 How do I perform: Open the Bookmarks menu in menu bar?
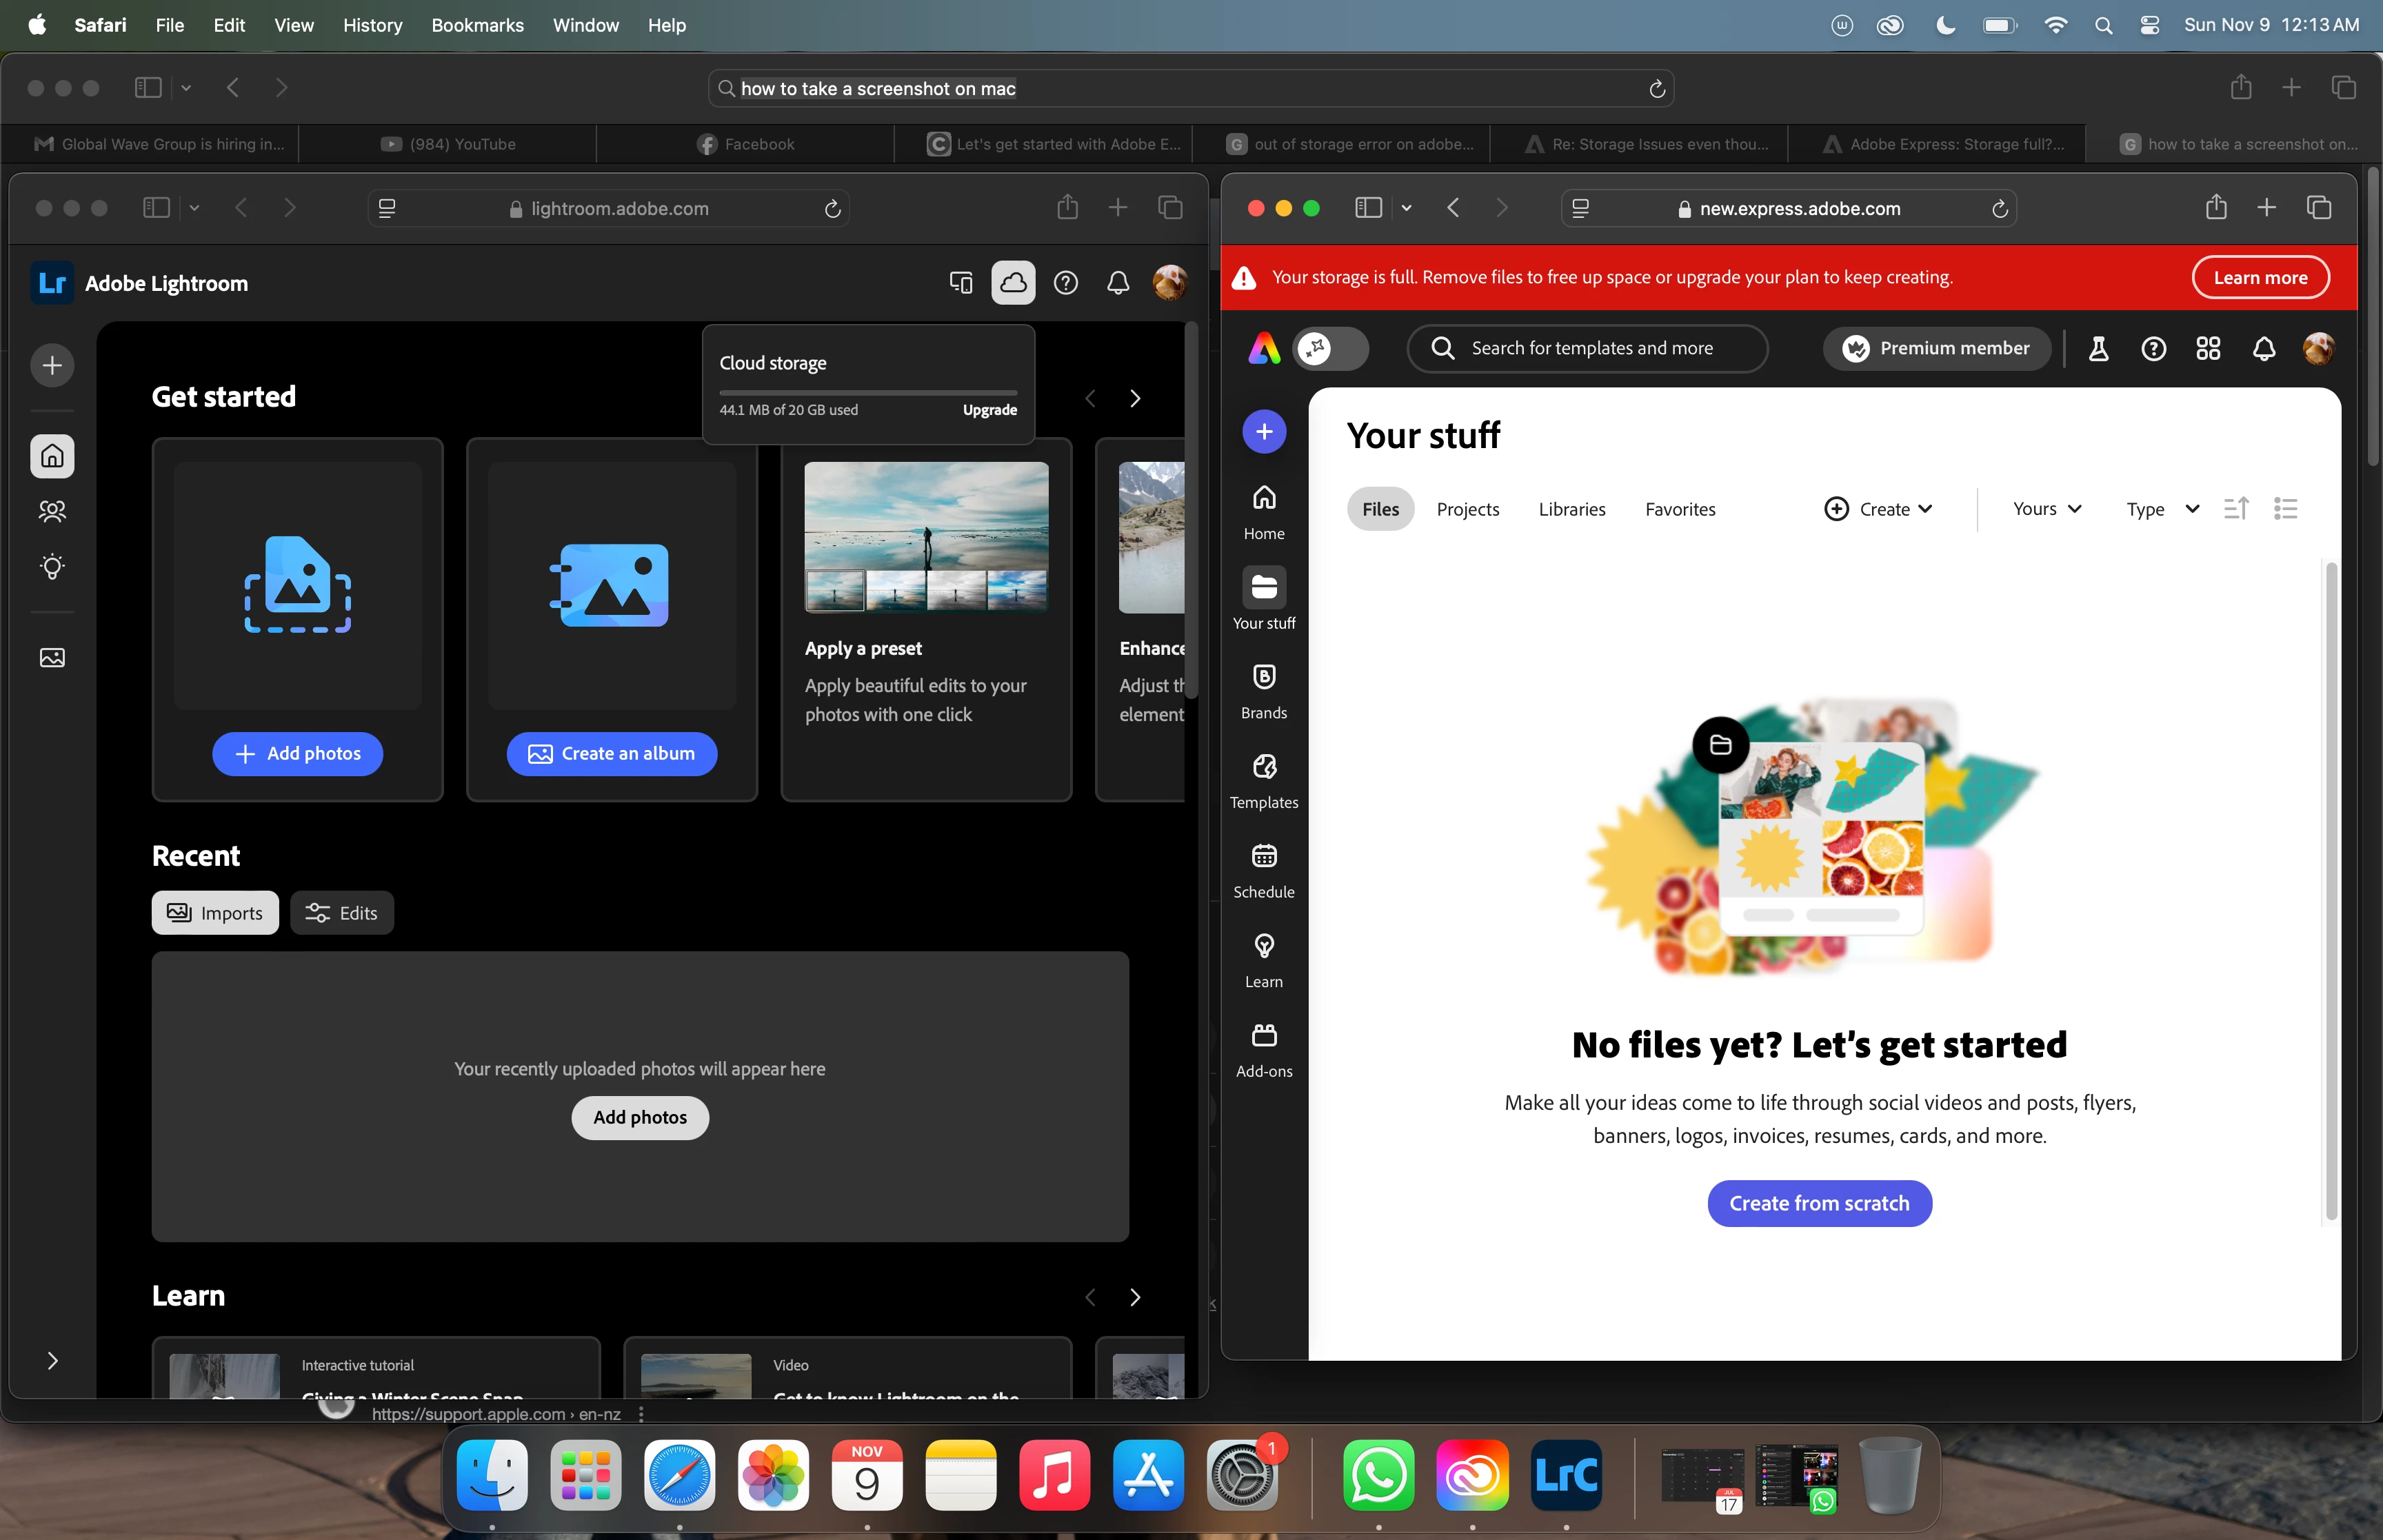pos(477,25)
